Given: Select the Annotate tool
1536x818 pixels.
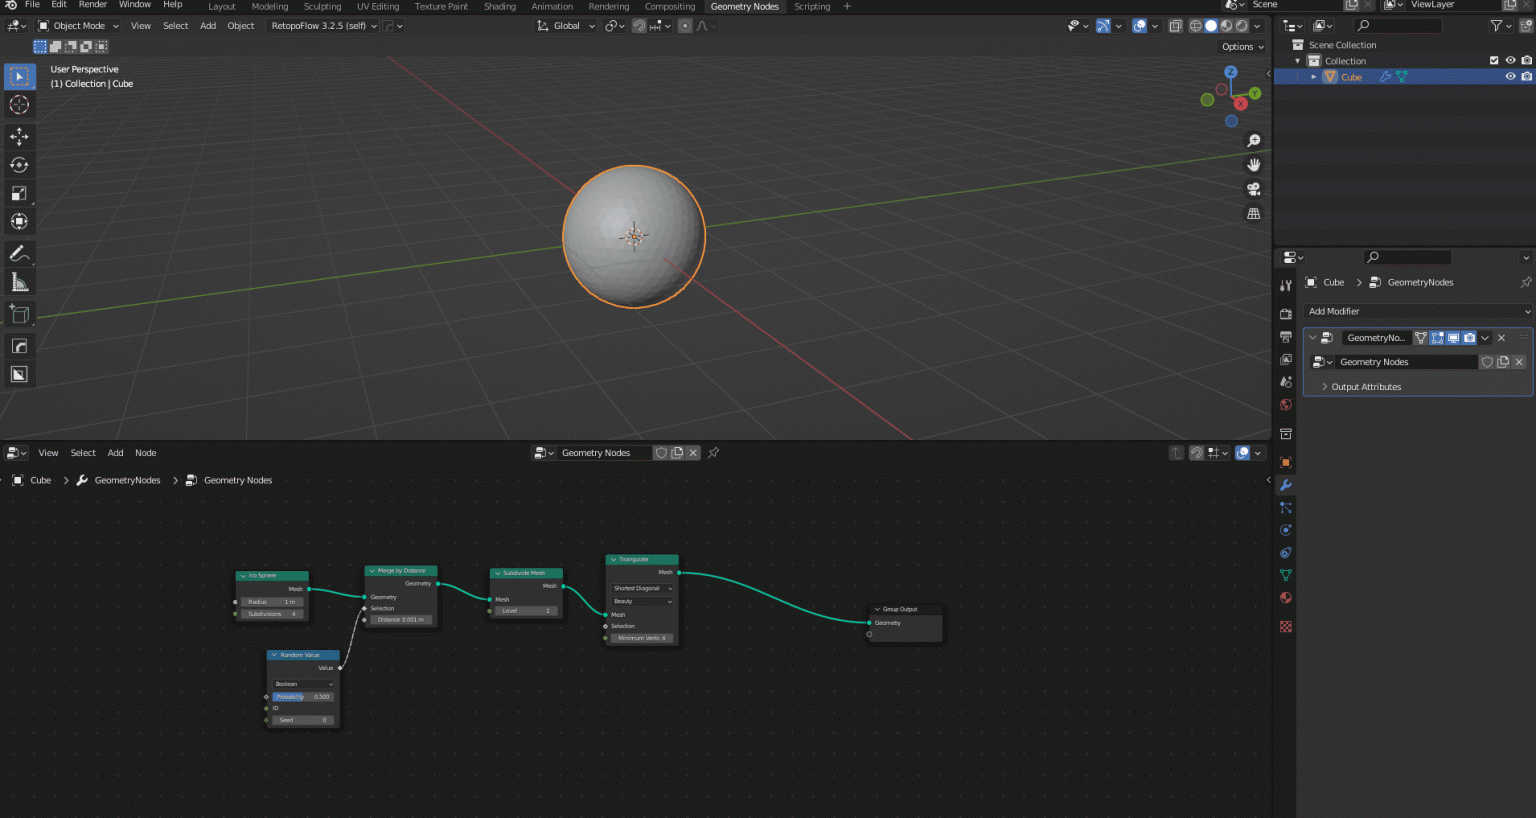Looking at the screenshot, I should coord(19,253).
